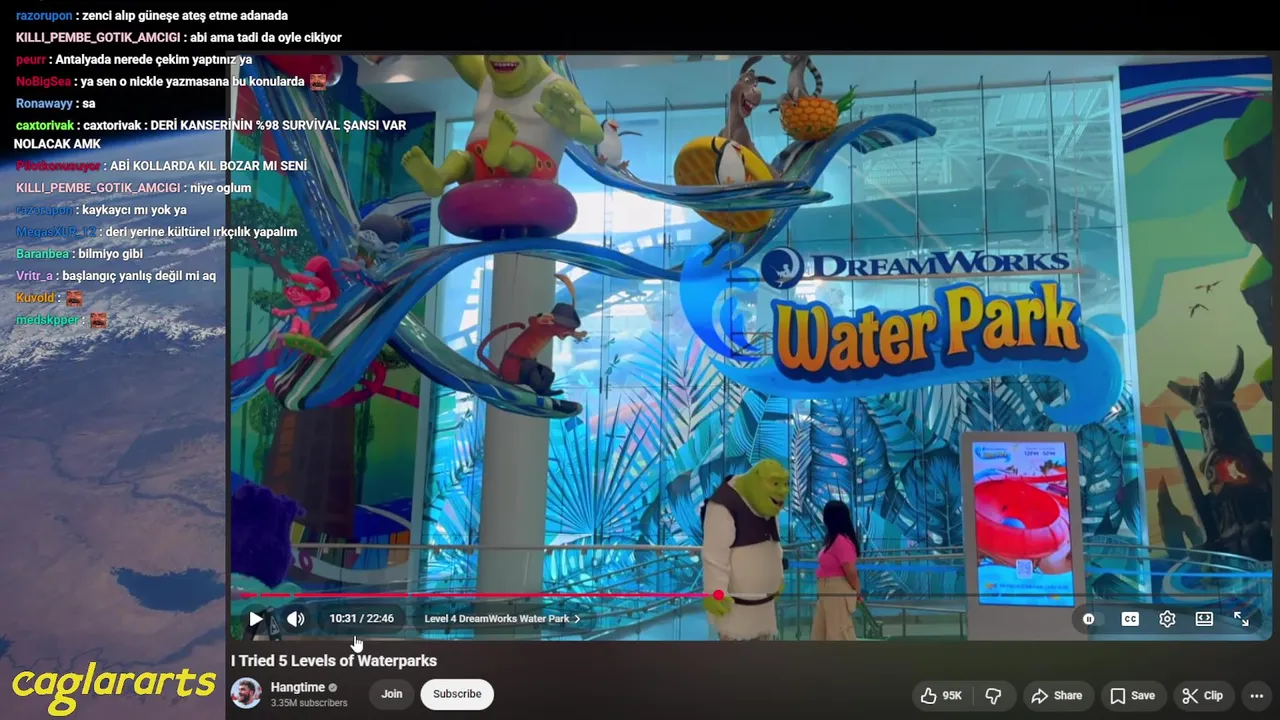
Task: Click chat username Vritr_a
Action: click(34, 276)
